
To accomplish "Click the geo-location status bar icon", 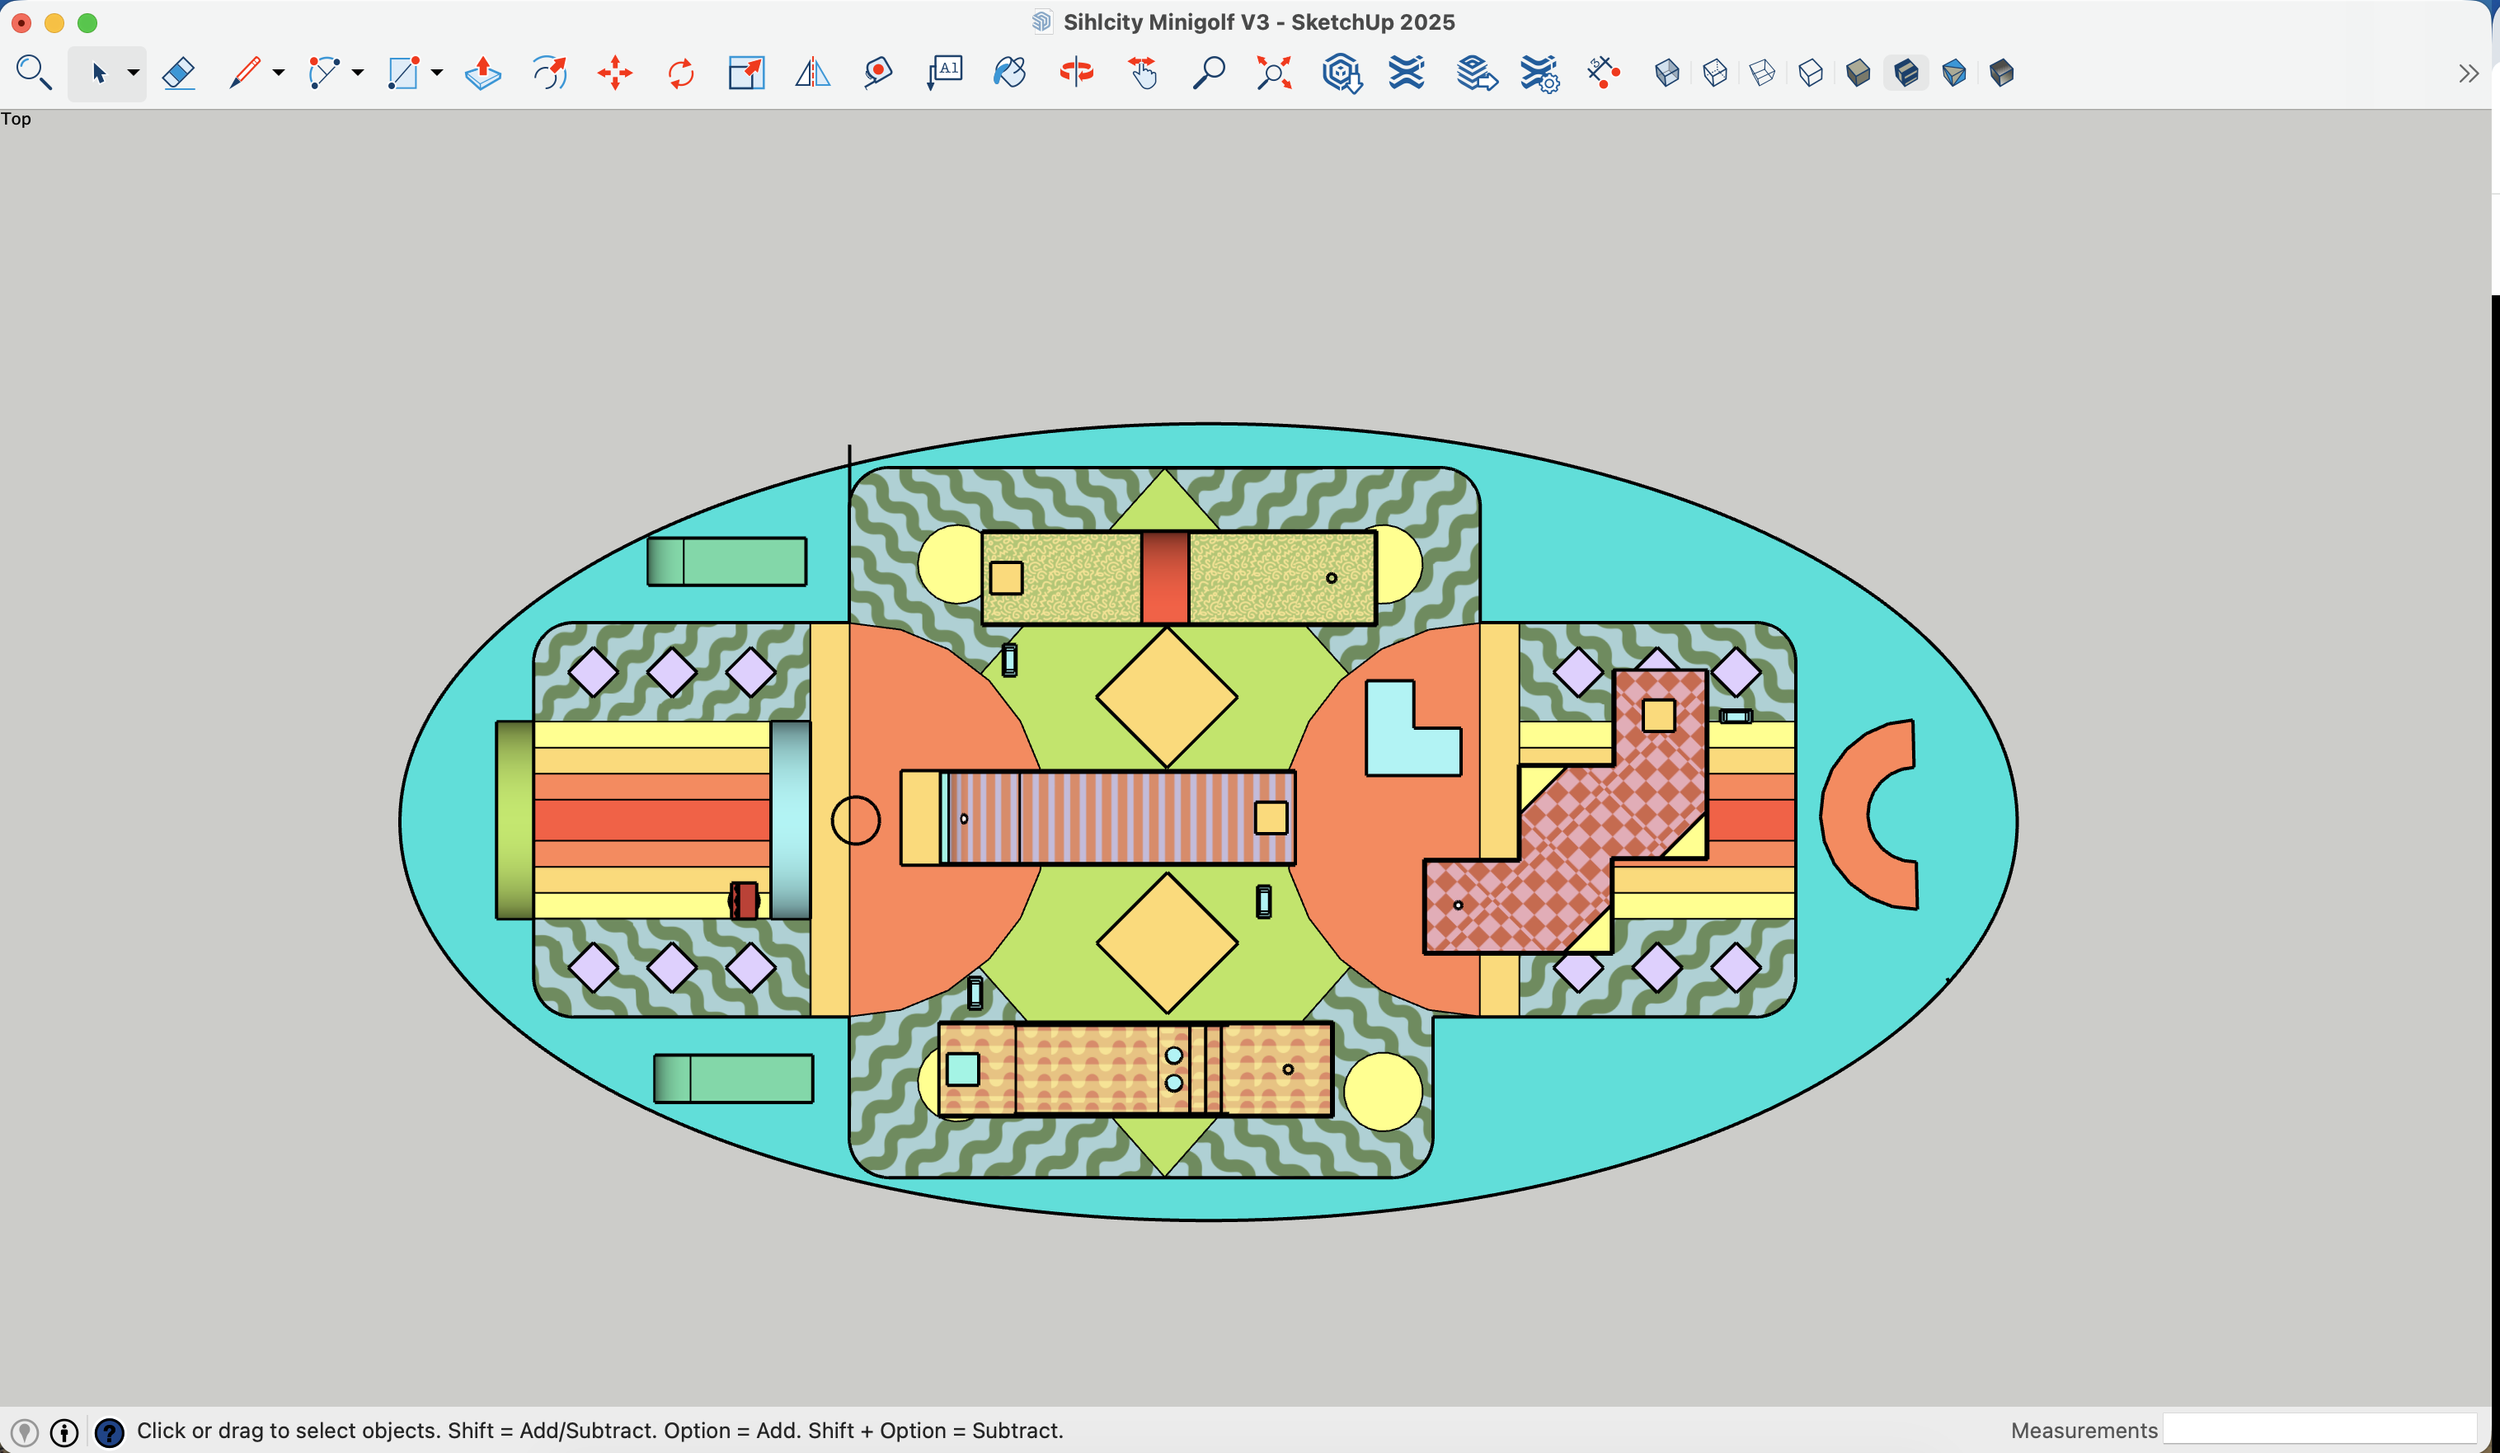I will [25, 1432].
